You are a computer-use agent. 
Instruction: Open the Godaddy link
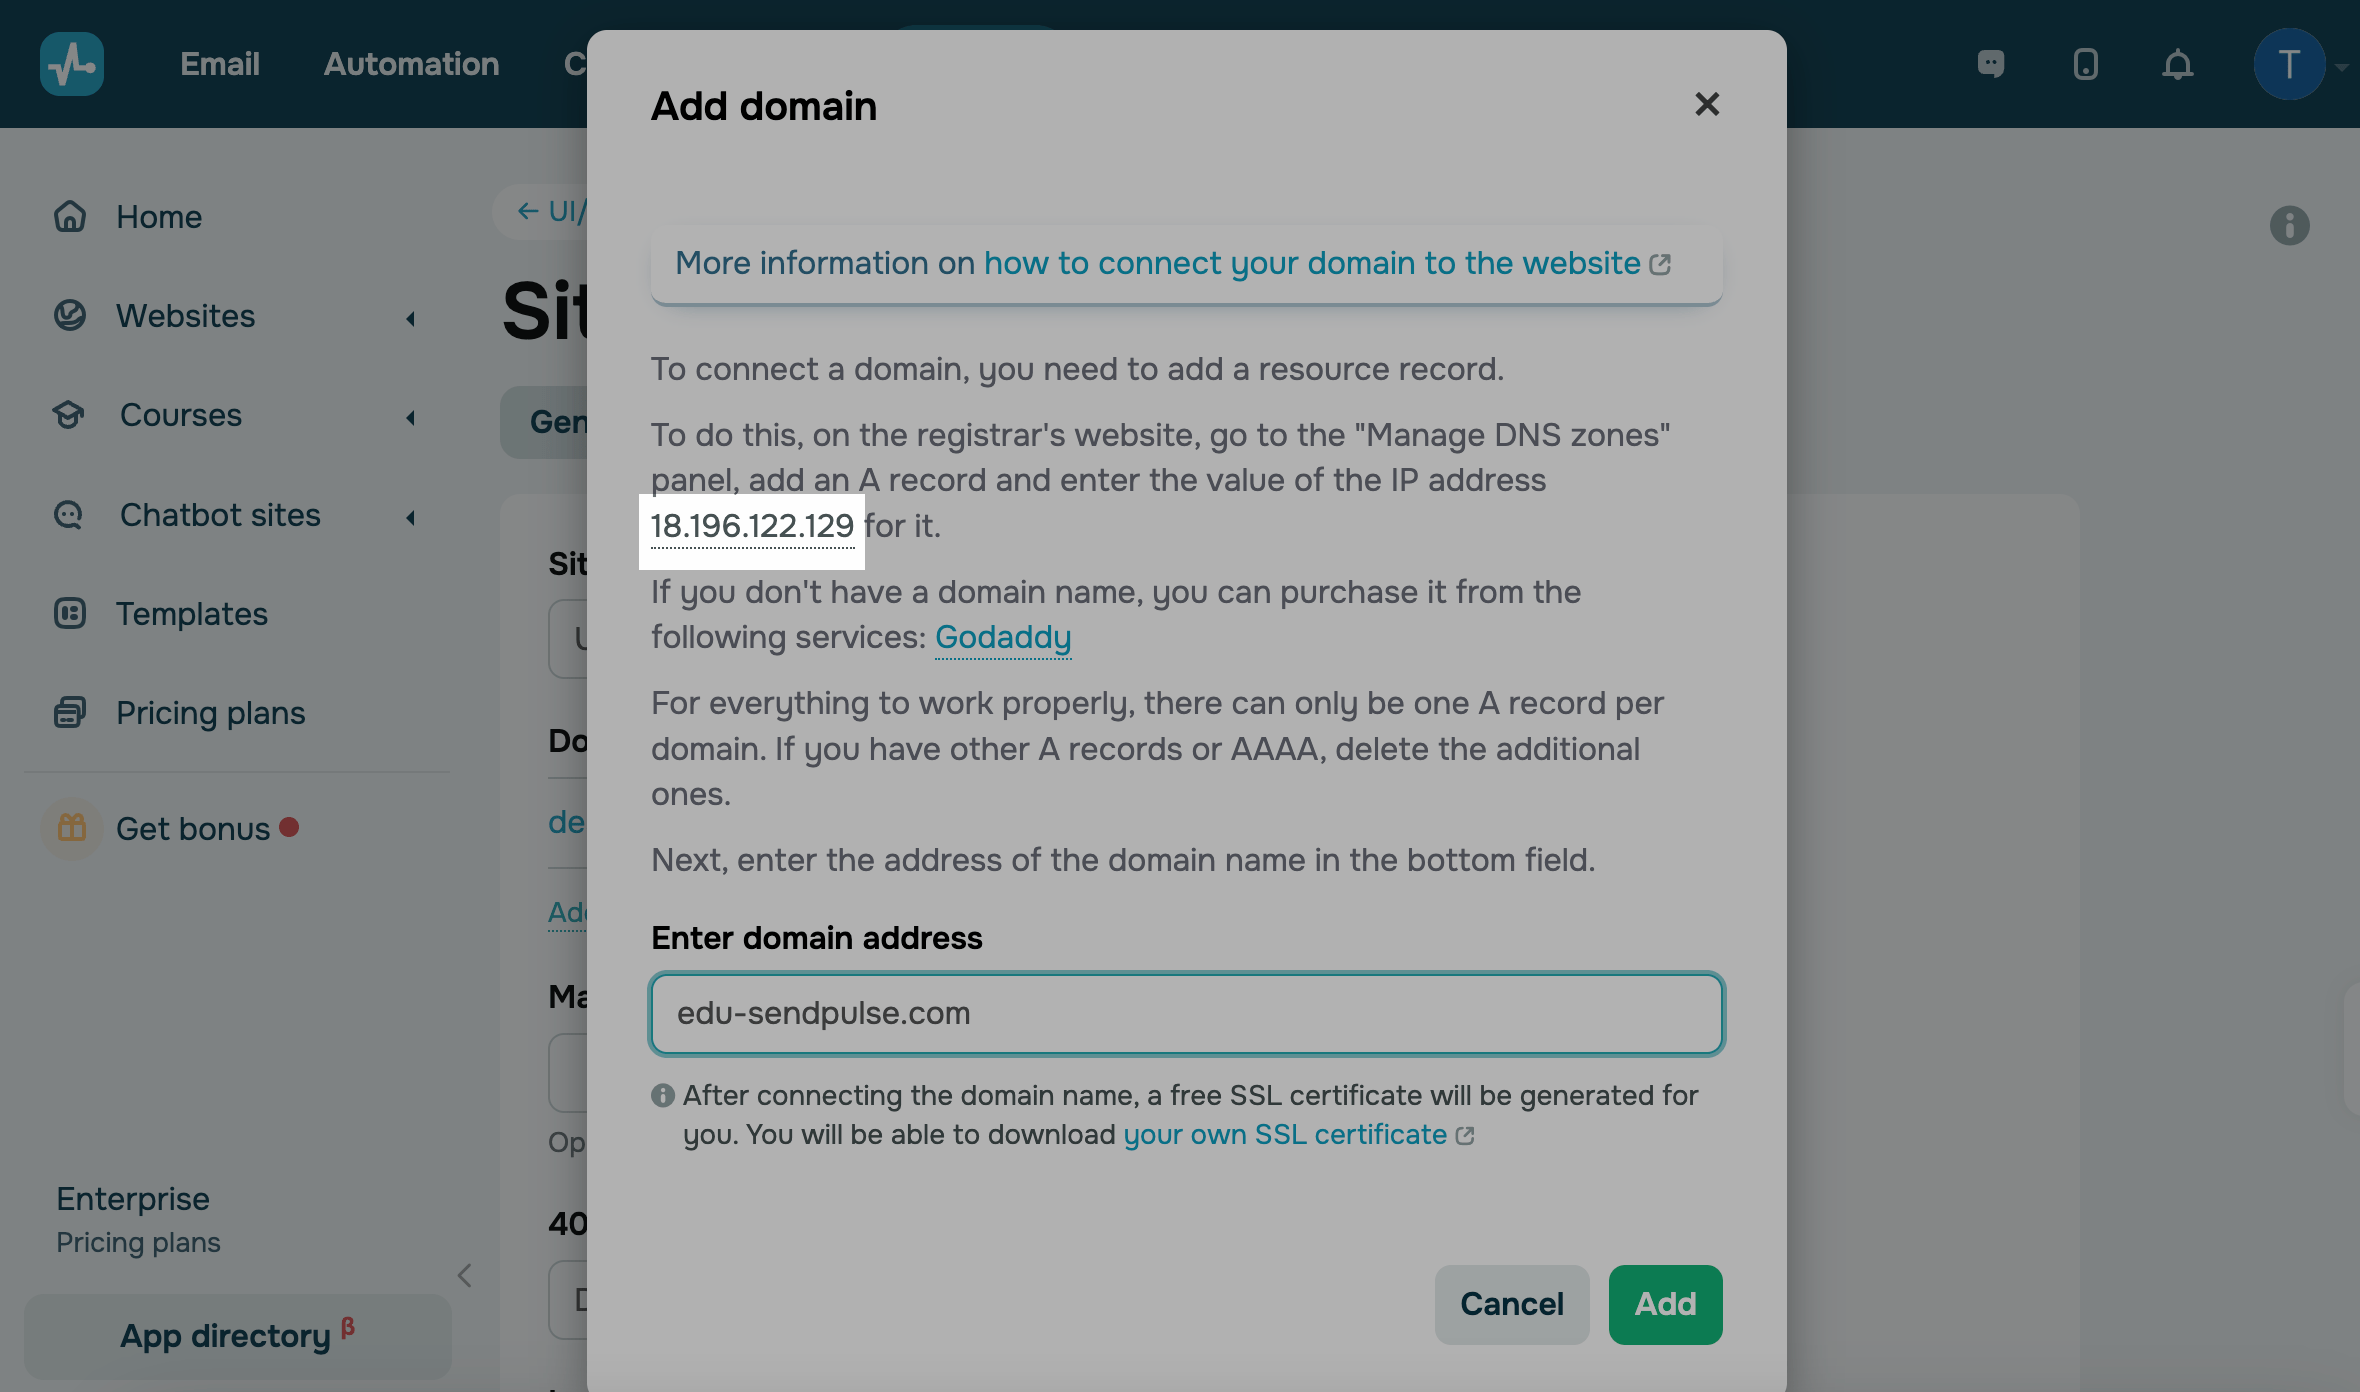tap(1003, 637)
